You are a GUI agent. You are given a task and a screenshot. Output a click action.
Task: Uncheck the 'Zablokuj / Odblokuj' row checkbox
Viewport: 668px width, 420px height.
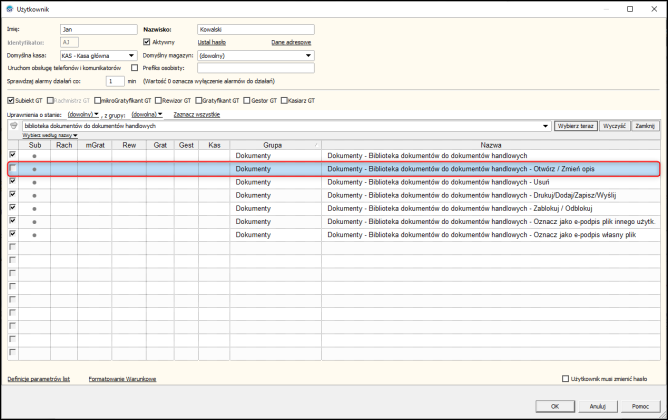(x=13, y=207)
